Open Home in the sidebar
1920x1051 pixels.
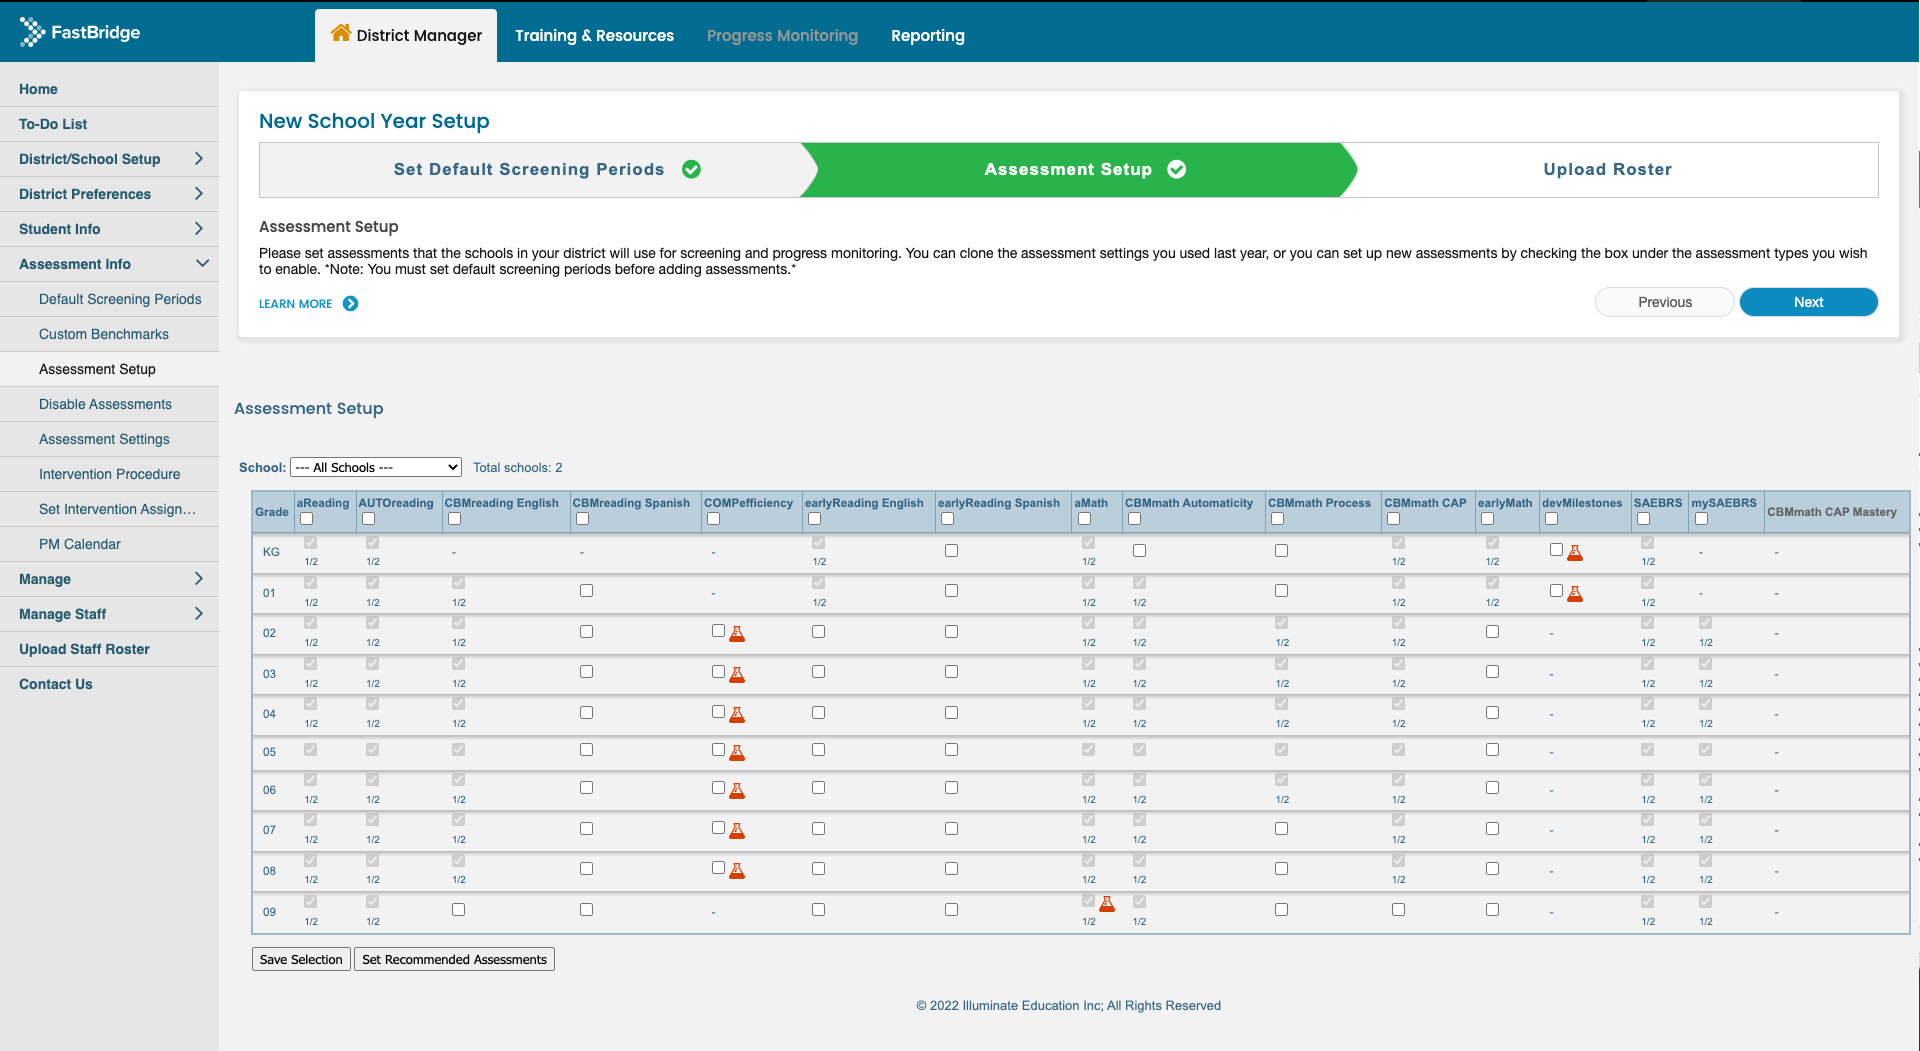[x=109, y=89]
